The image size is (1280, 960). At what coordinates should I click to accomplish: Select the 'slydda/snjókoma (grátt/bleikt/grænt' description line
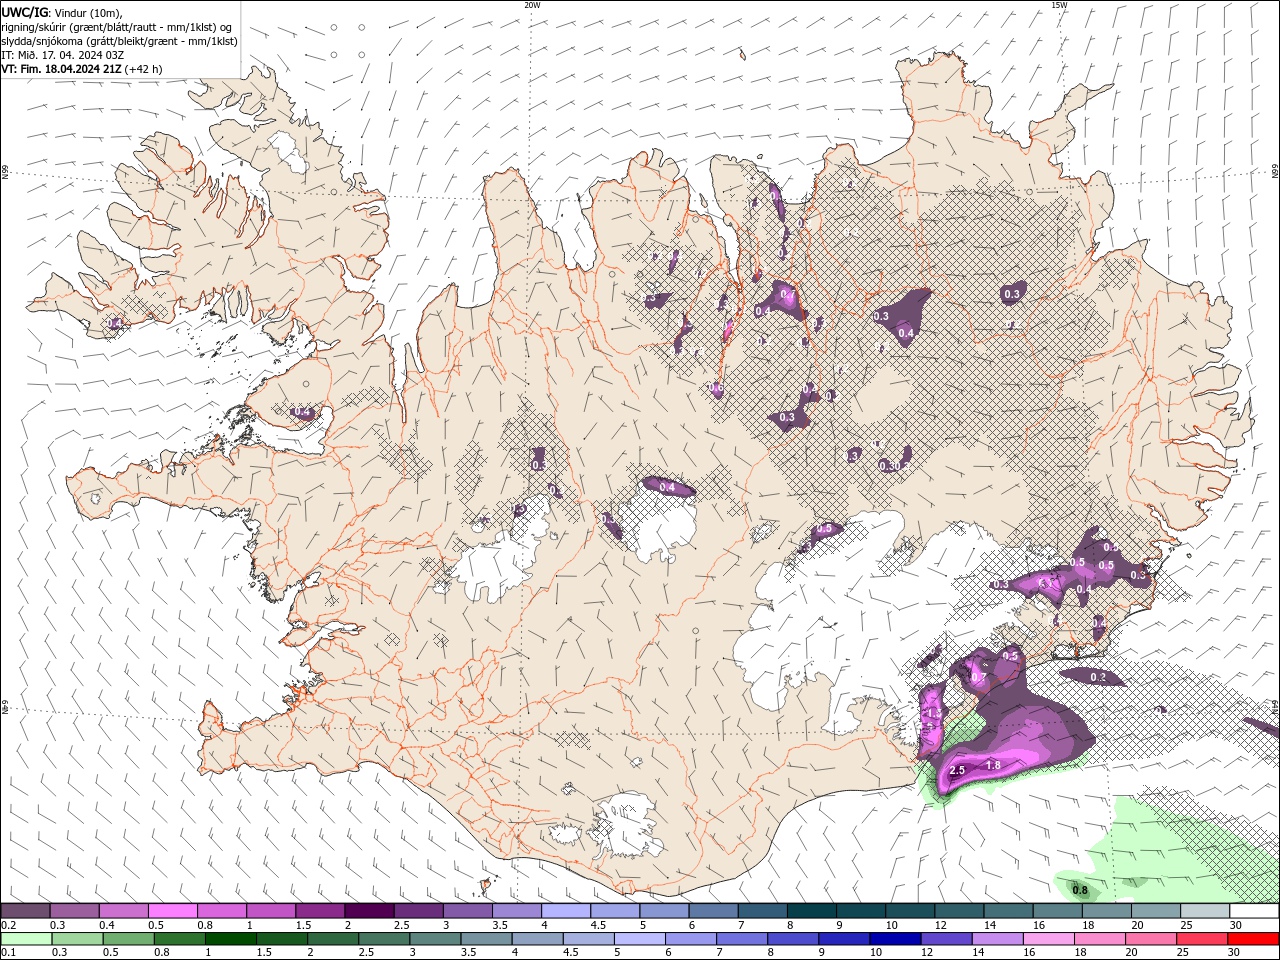pos(119,41)
